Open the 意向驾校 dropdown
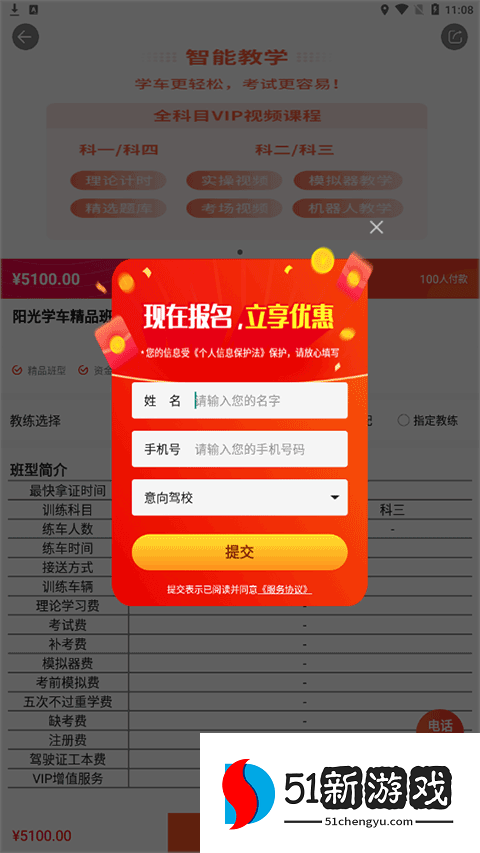This screenshot has height=853, width=480. [x=239, y=497]
